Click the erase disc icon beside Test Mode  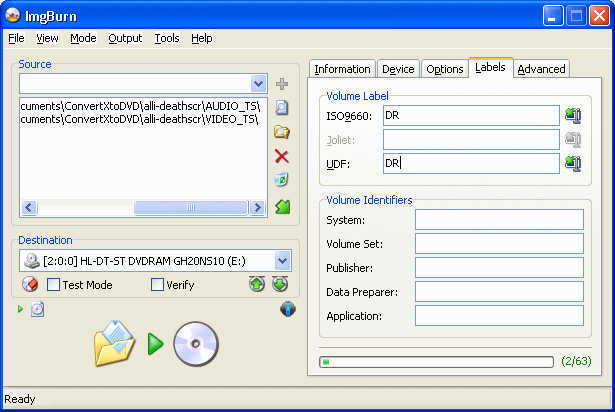pyautogui.click(x=30, y=284)
